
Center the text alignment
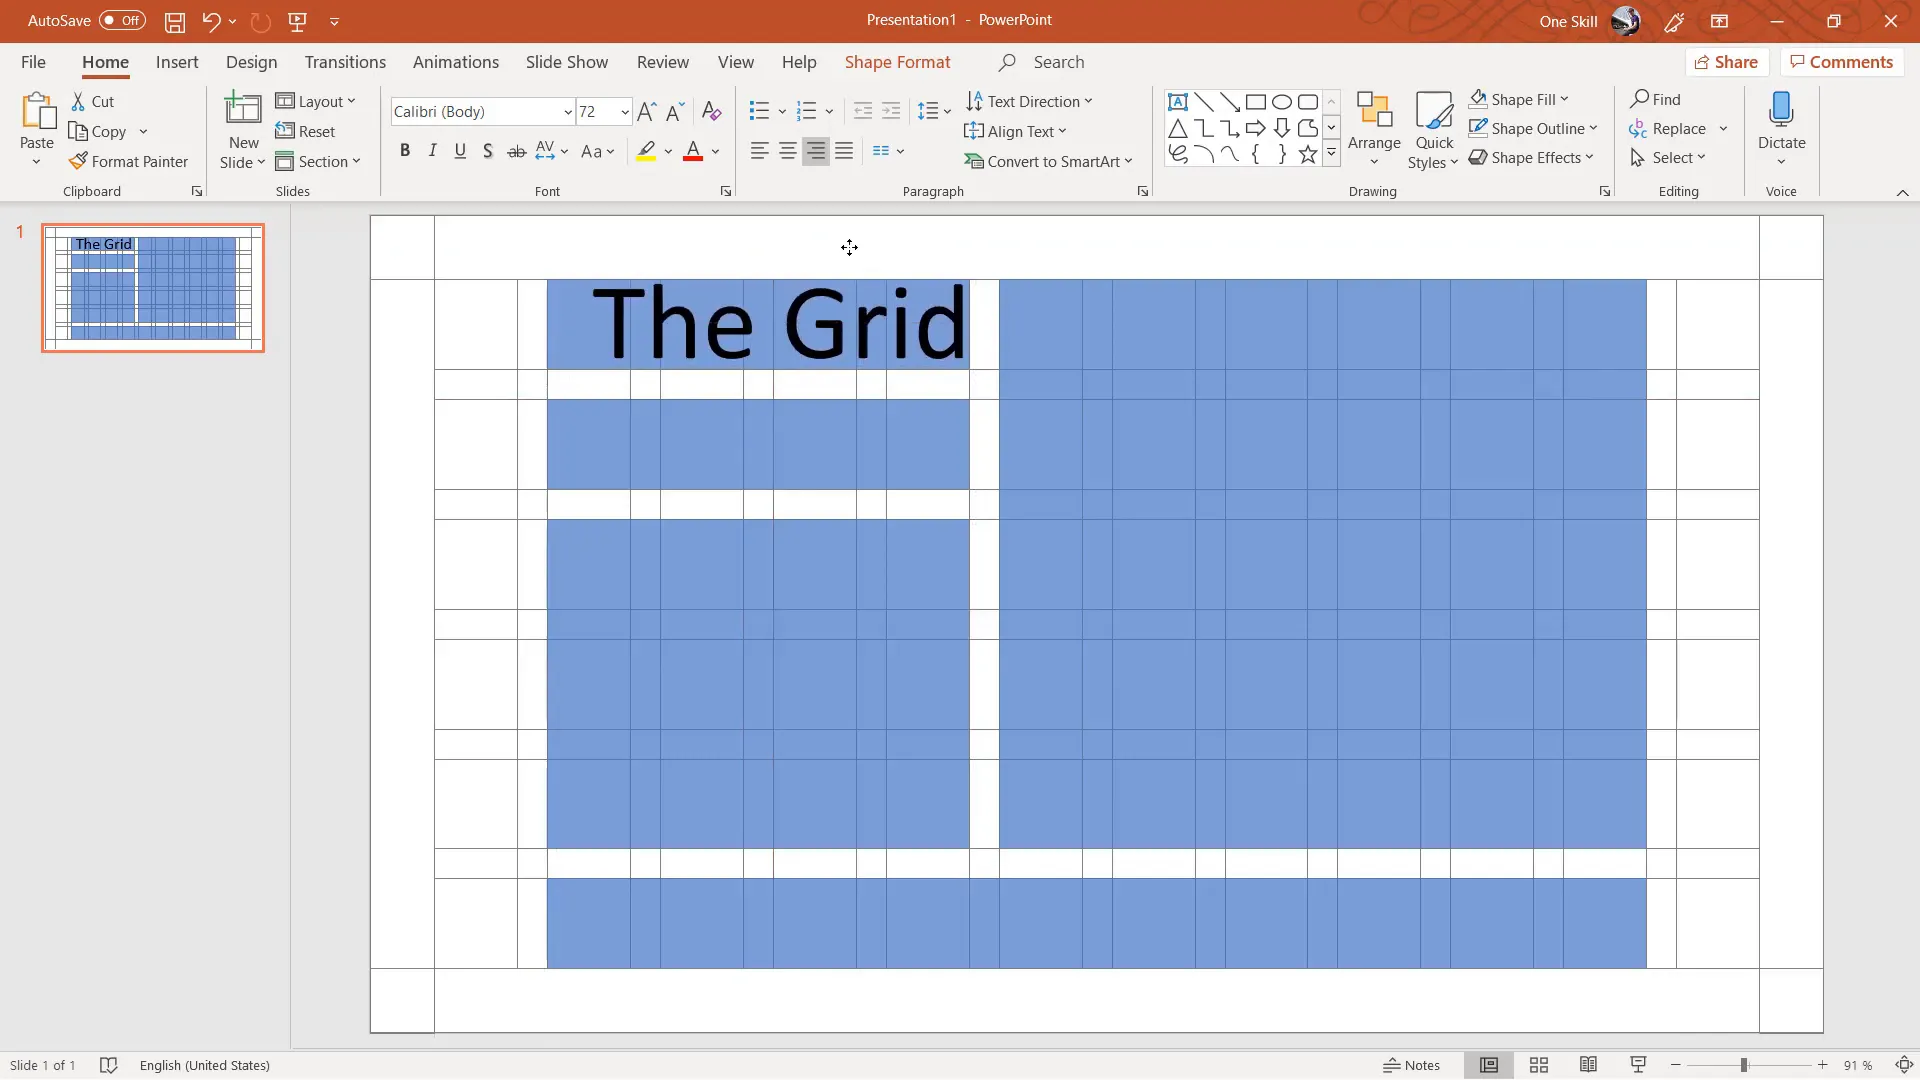pyautogui.click(x=788, y=151)
